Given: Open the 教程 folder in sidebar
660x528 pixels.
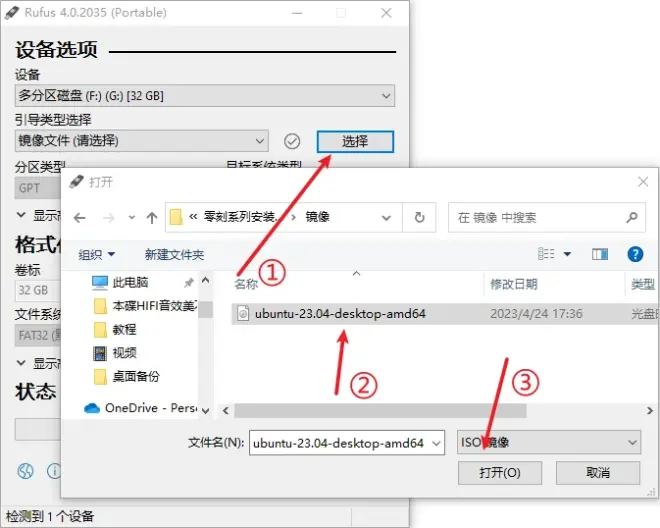Looking at the screenshot, I should [124, 329].
